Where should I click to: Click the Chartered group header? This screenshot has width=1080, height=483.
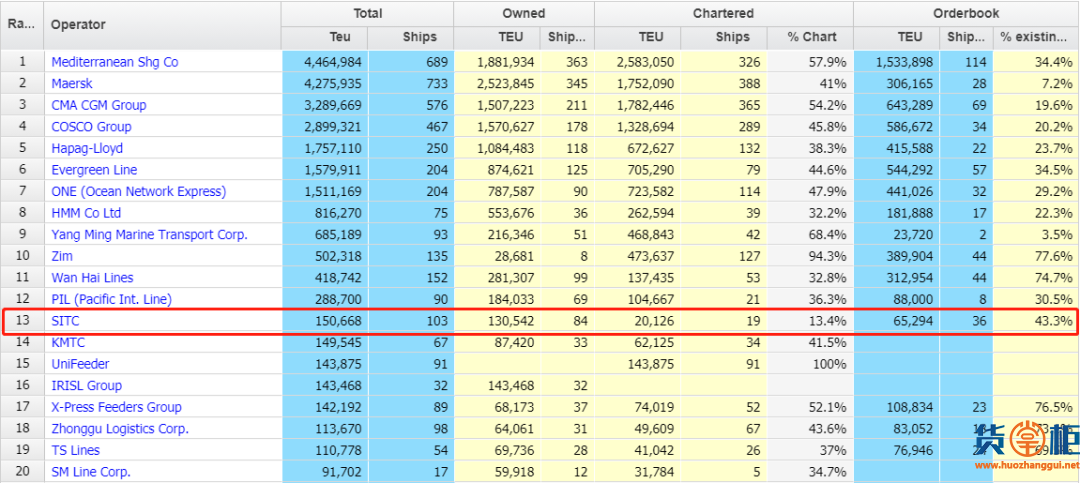723,14
